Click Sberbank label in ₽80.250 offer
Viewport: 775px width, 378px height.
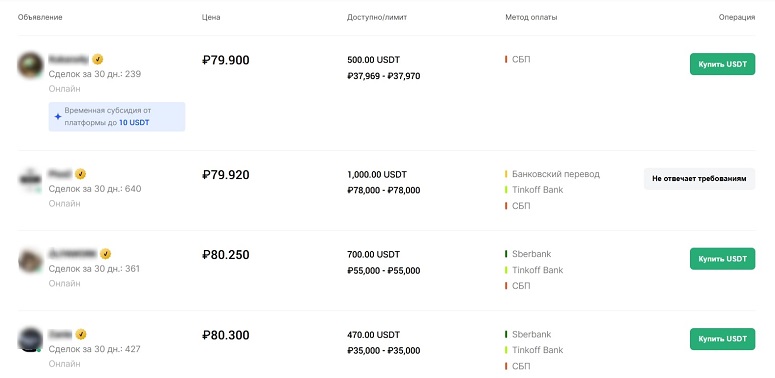(531, 254)
